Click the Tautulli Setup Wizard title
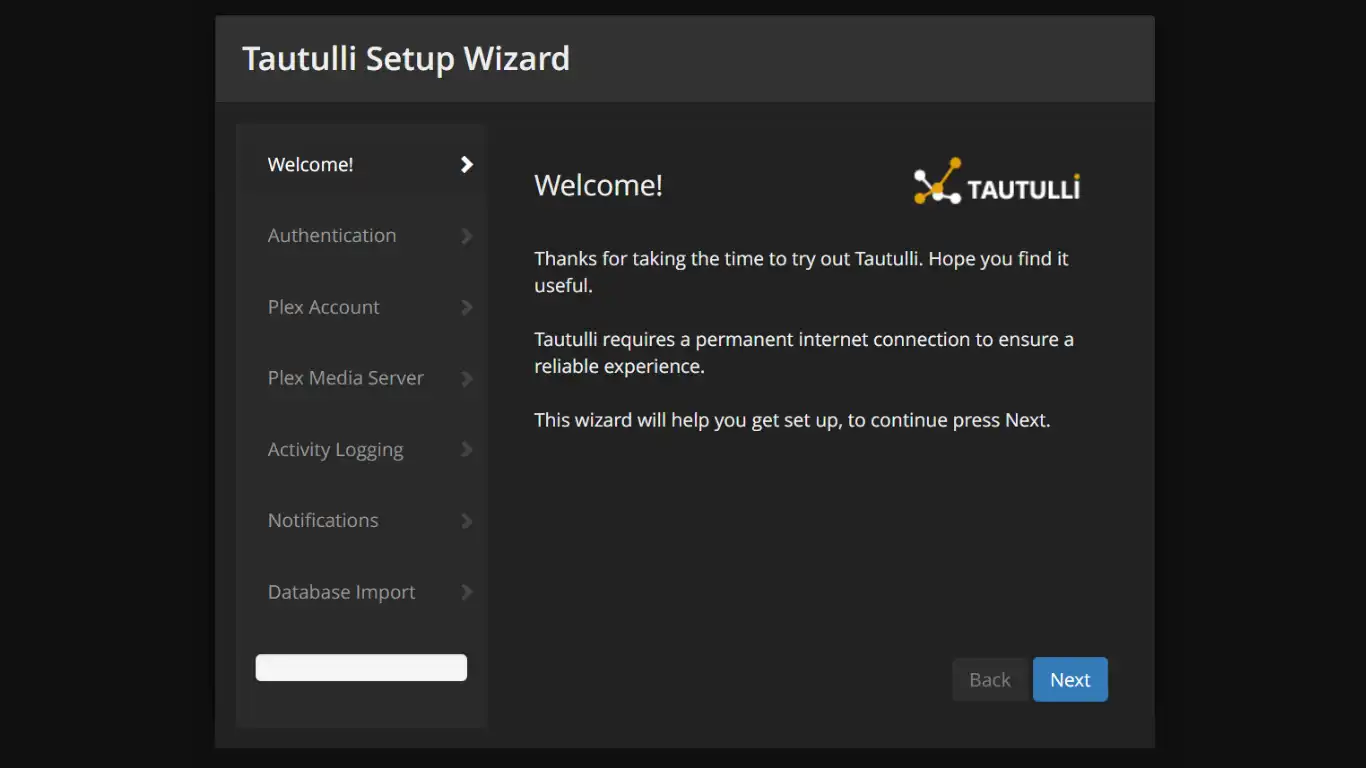This screenshot has height=768, width=1366. pyautogui.click(x=406, y=58)
